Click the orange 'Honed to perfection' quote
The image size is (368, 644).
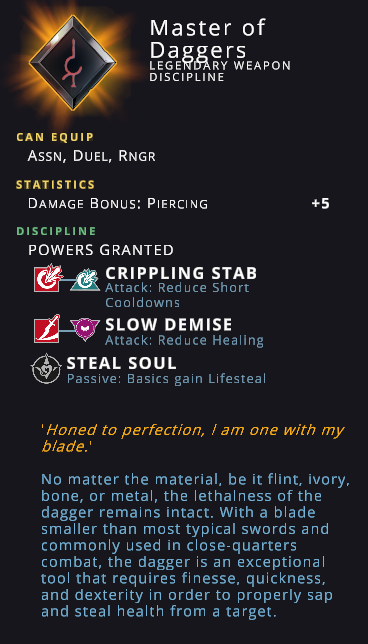tap(193, 438)
